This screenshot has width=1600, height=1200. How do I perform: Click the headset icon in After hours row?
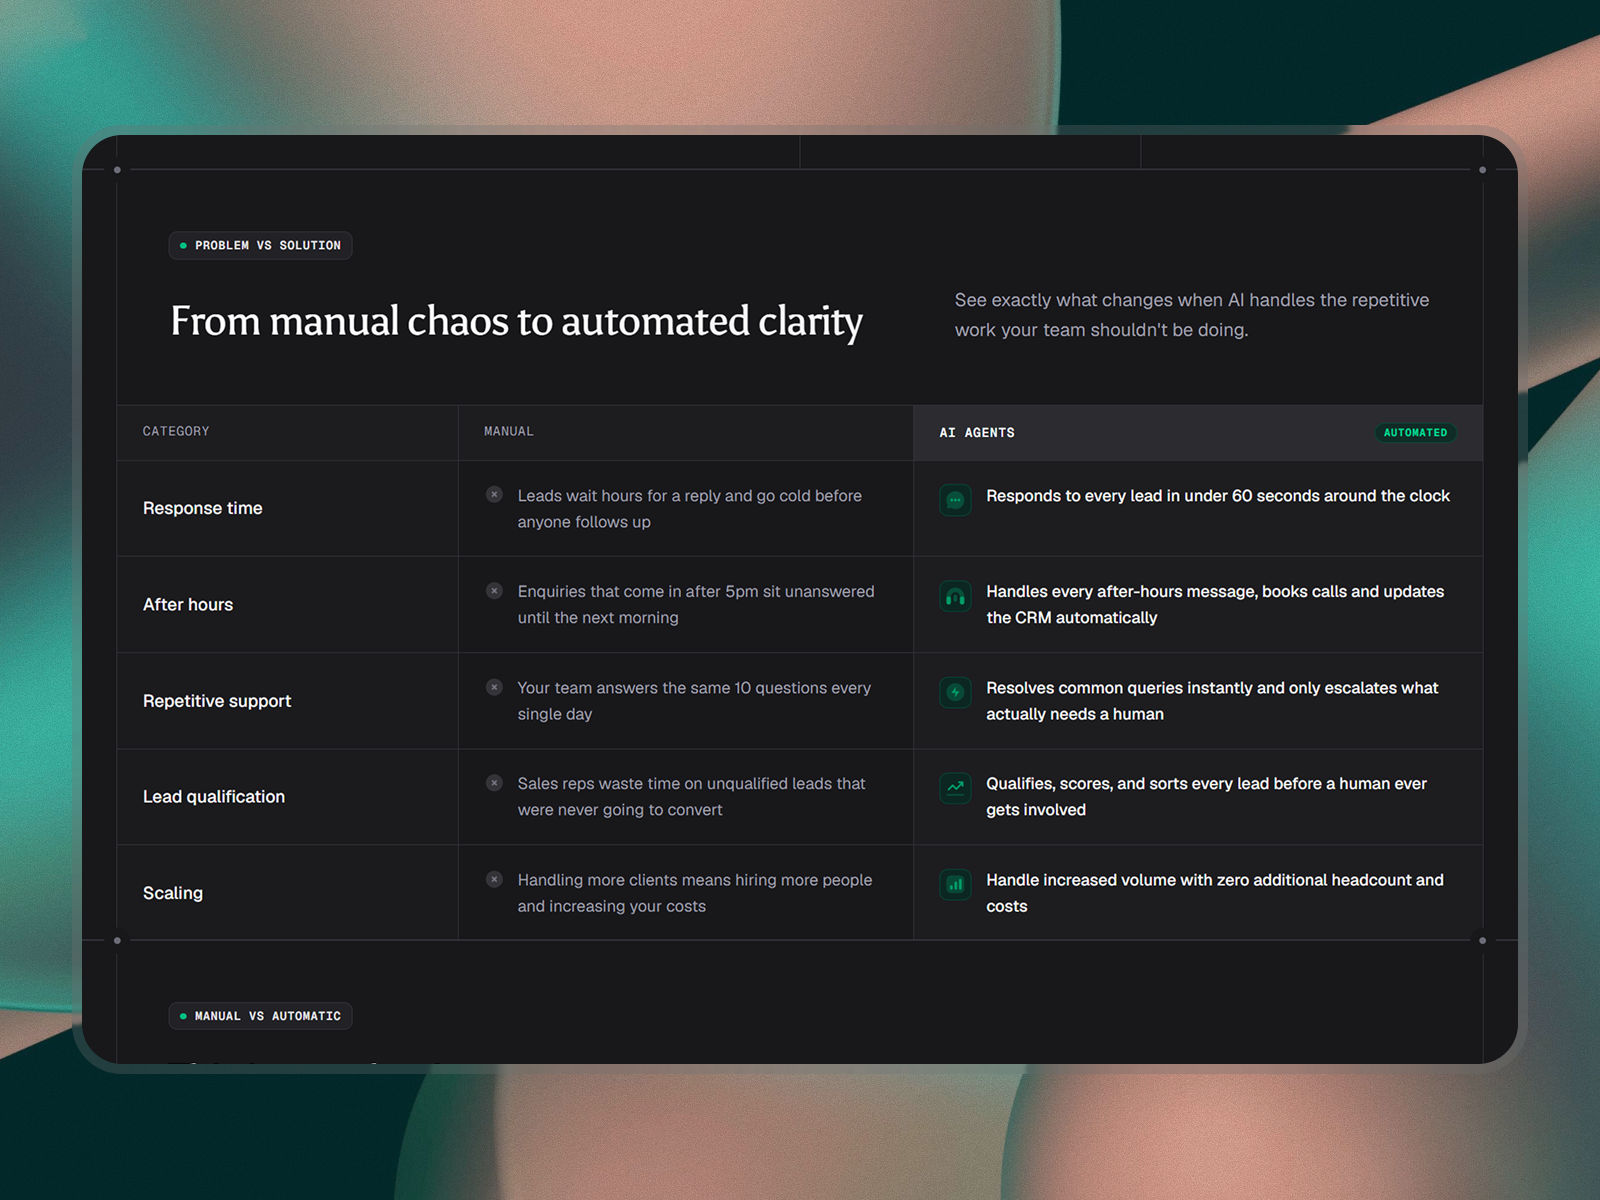click(x=955, y=597)
